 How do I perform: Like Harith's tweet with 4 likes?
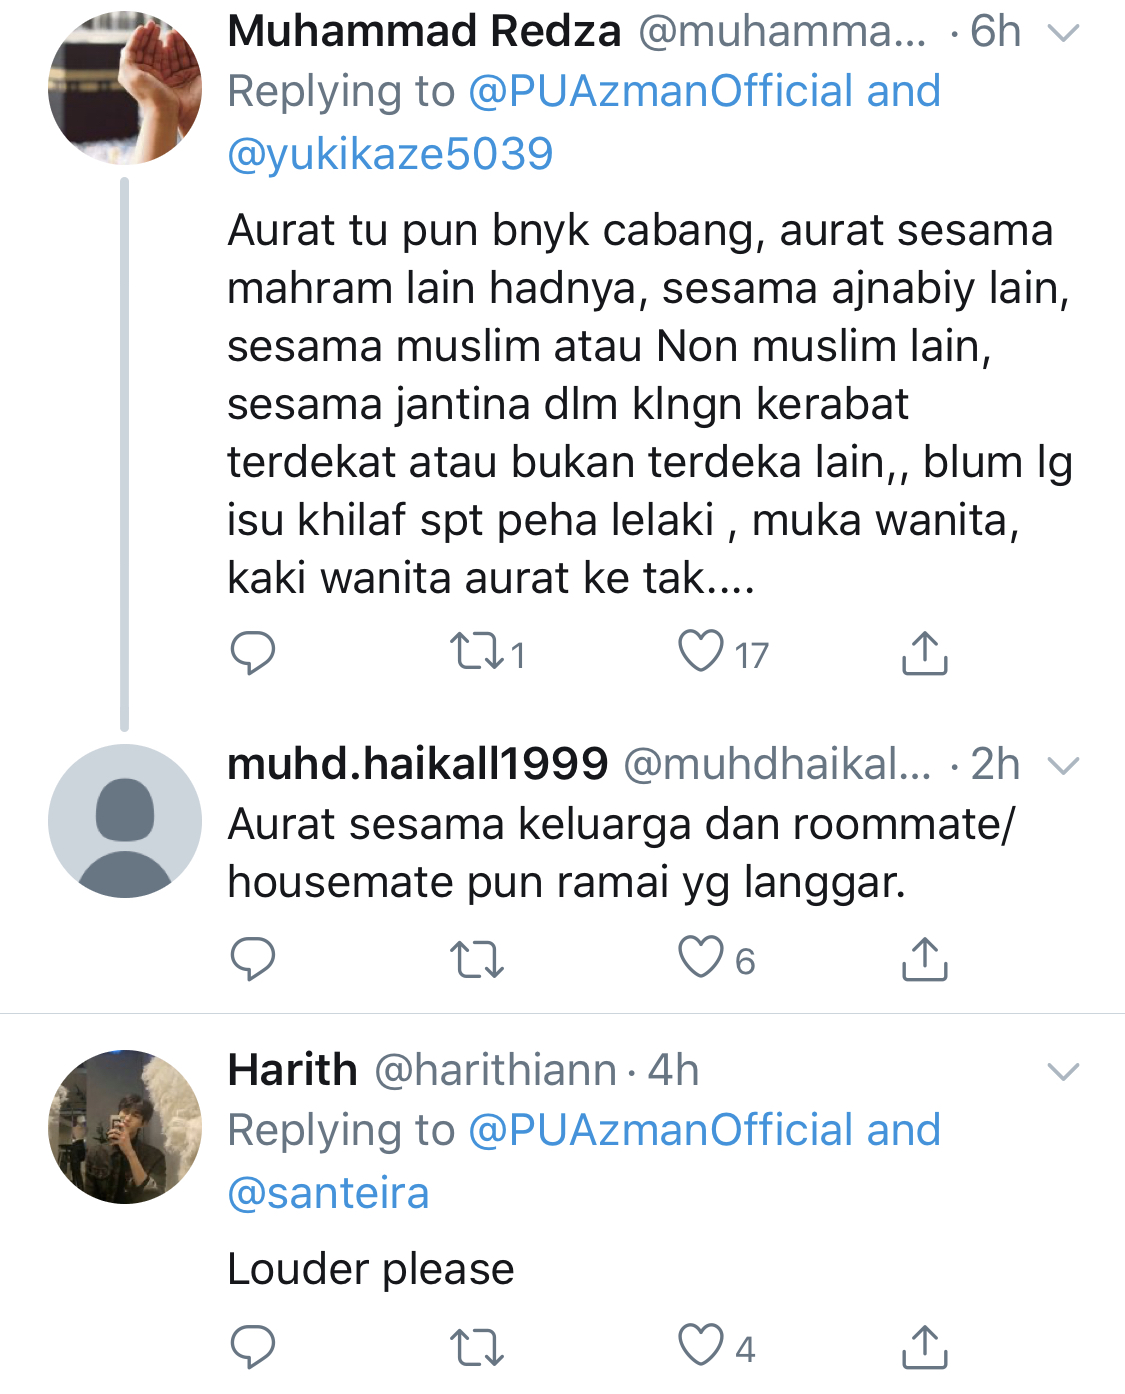pos(701,1345)
